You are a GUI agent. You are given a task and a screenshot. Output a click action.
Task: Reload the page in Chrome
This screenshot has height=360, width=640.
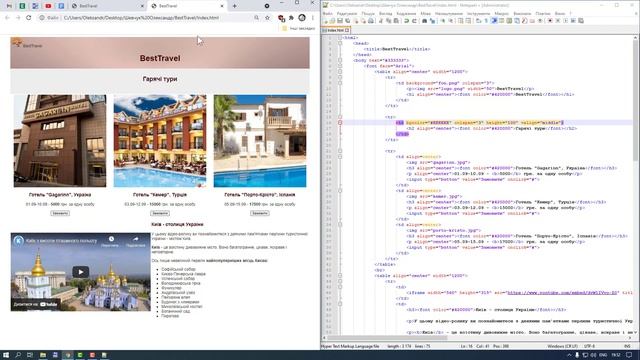[x=29, y=18]
